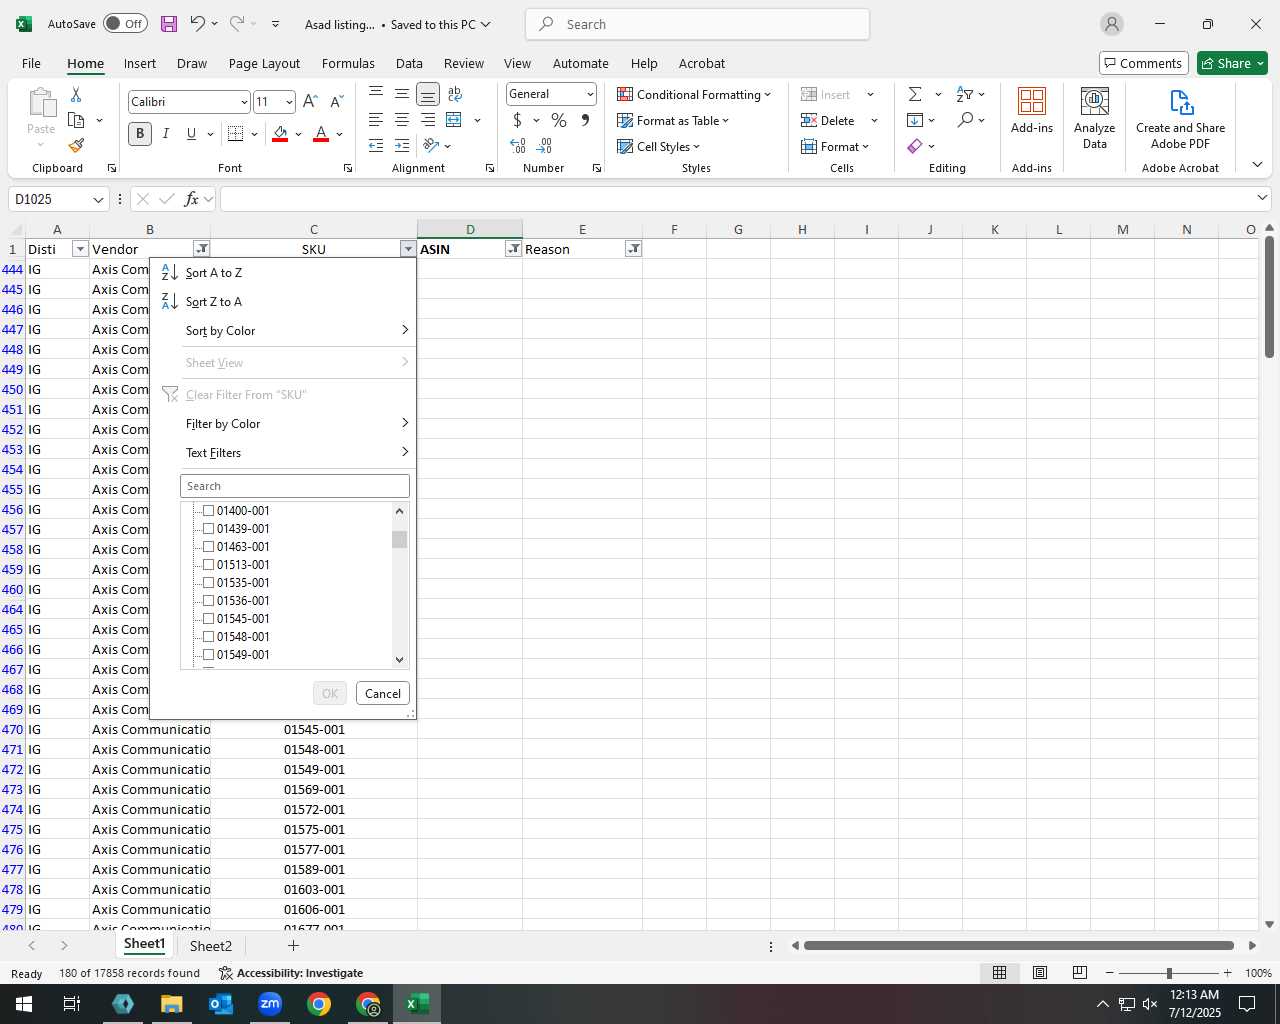Check the 01400-001 filter checkbox
Image resolution: width=1280 pixels, height=1024 pixels.
pos(209,511)
